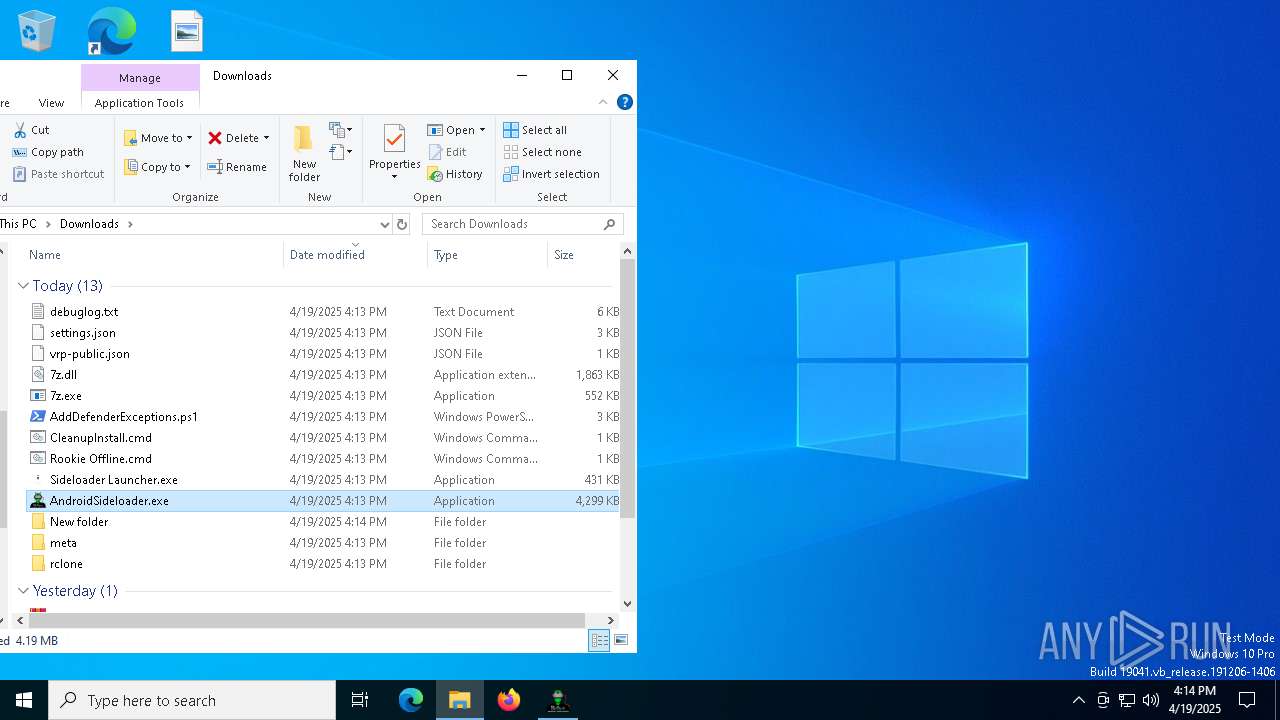Open the Move to dropdown

click(x=158, y=138)
